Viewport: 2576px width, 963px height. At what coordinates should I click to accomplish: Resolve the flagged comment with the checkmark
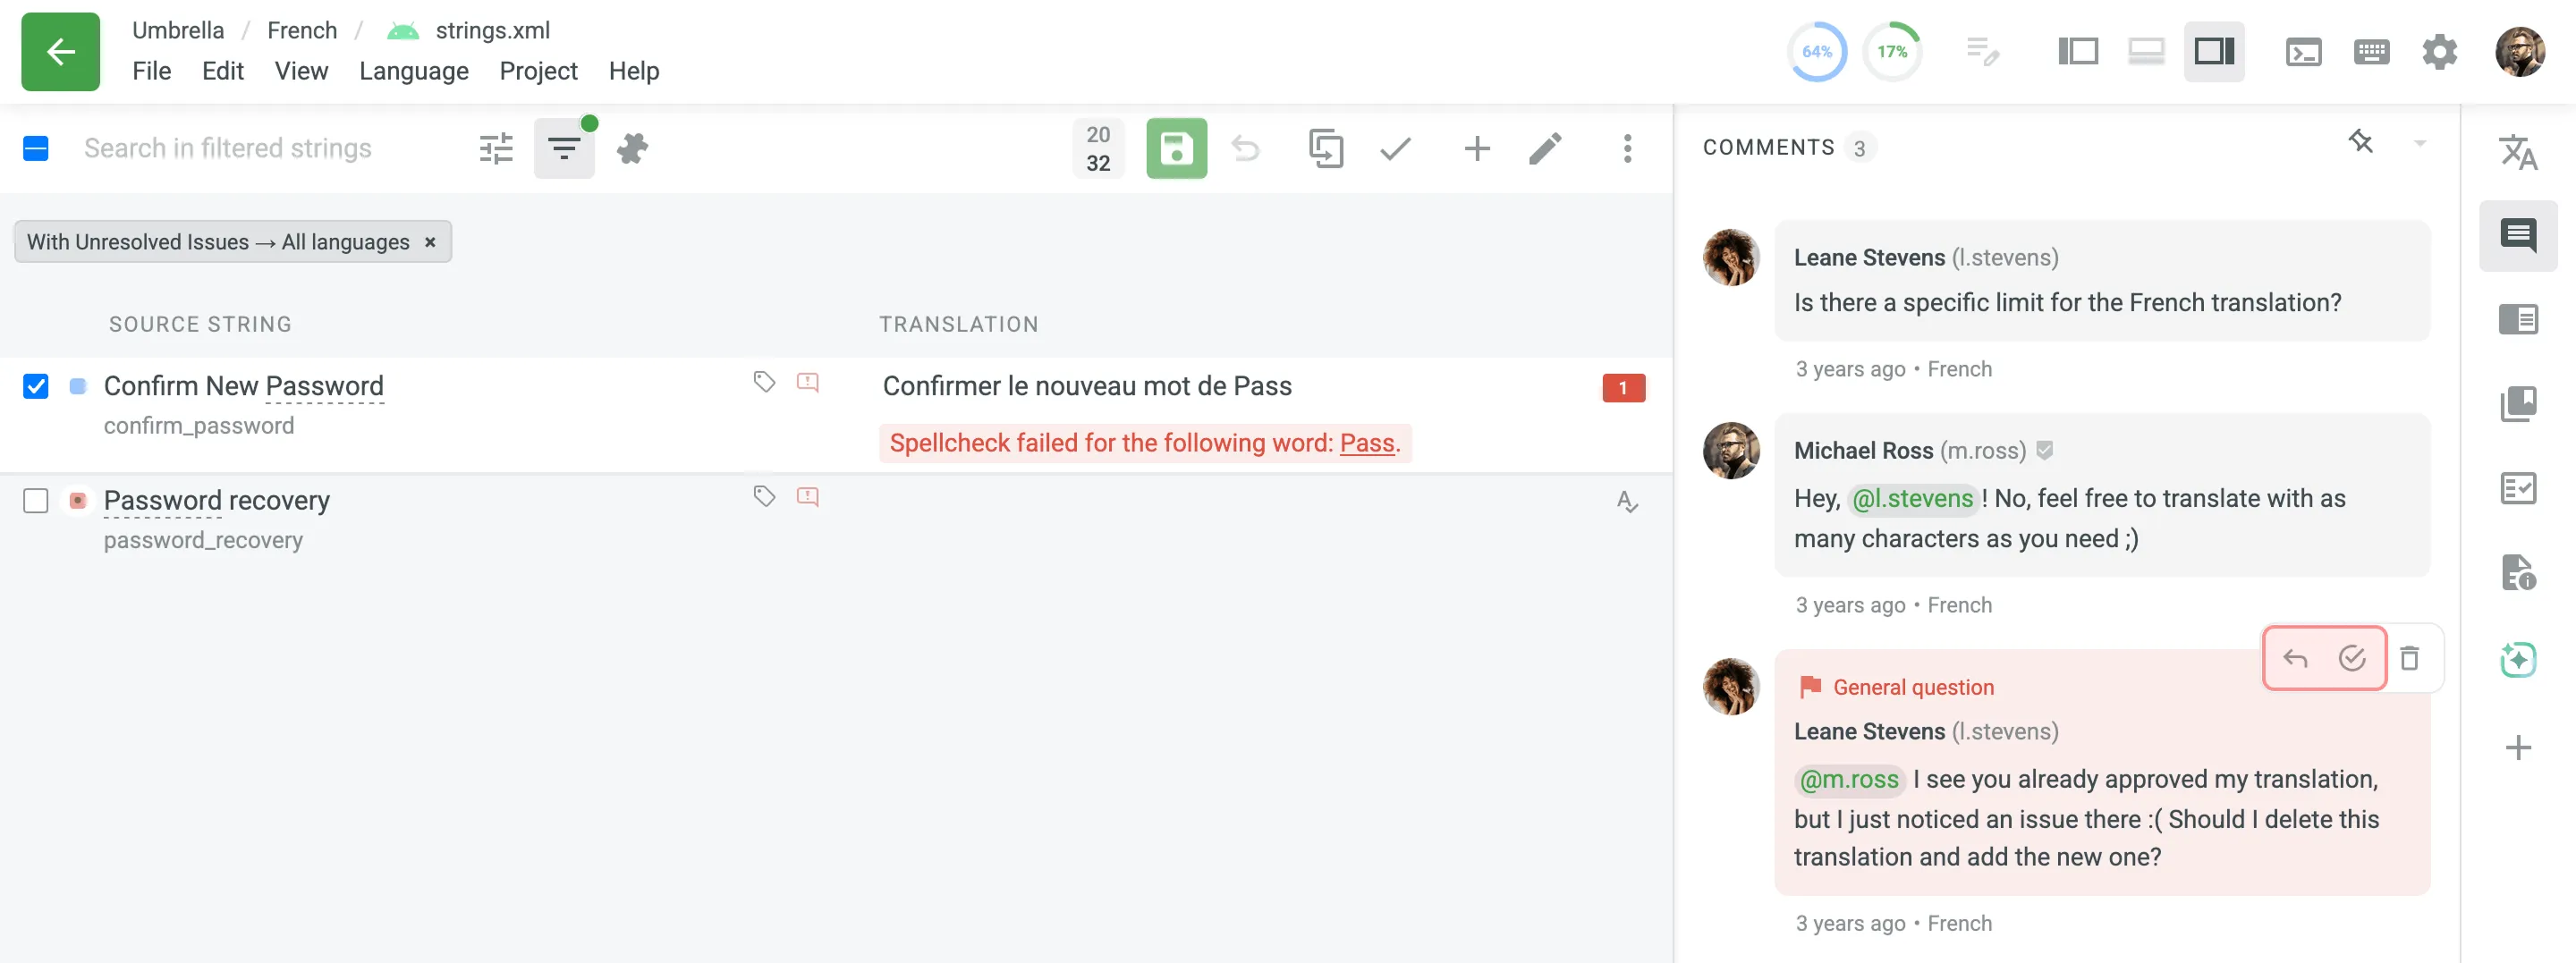2352,658
